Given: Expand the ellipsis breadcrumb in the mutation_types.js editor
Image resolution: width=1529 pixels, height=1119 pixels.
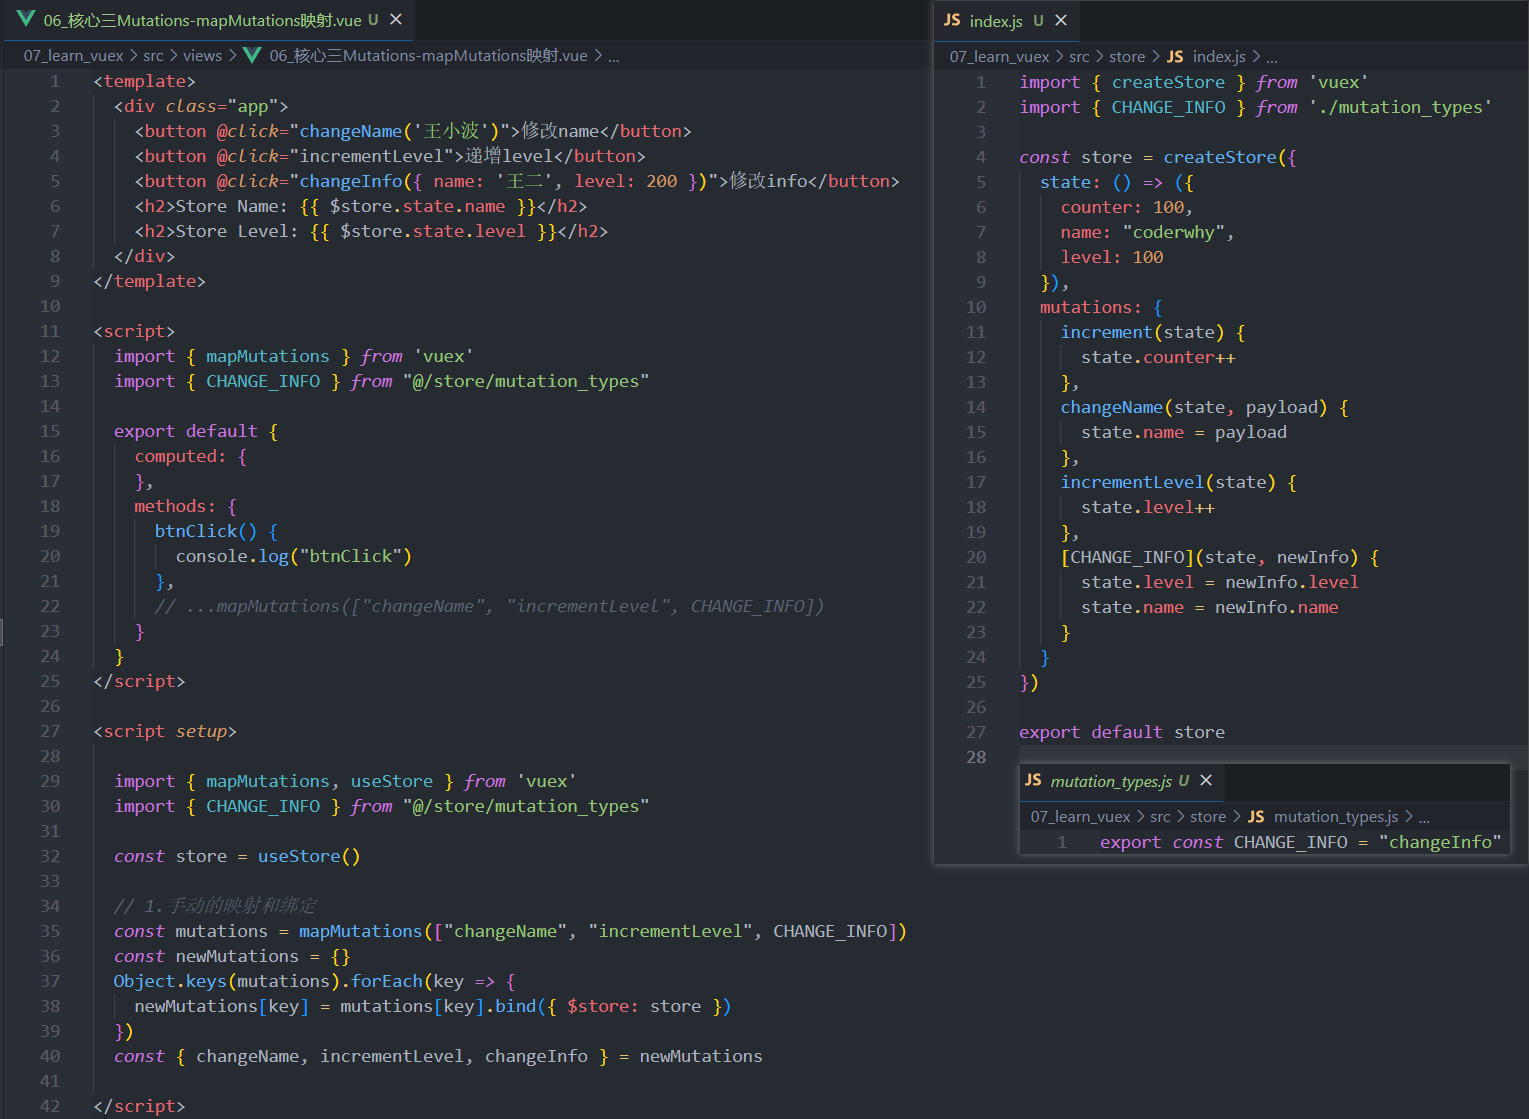Looking at the screenshot, I should point(1424,817).
